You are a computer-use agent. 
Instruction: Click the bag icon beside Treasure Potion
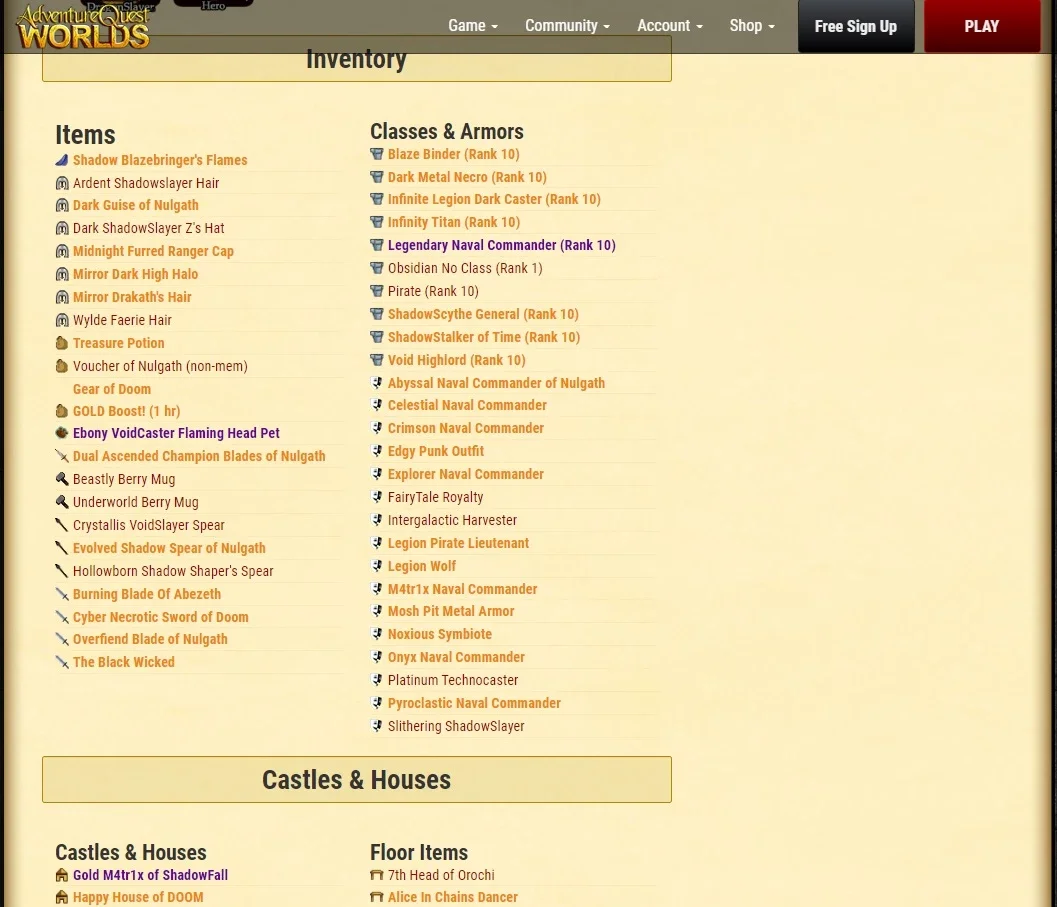61,343
